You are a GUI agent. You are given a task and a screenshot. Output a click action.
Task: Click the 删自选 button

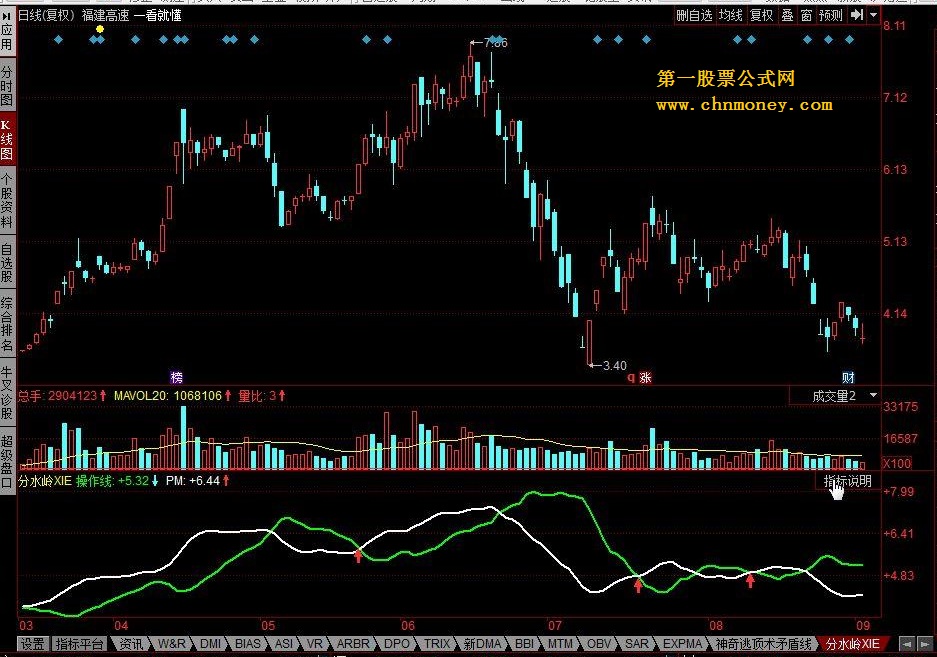(x=694, y=15)
